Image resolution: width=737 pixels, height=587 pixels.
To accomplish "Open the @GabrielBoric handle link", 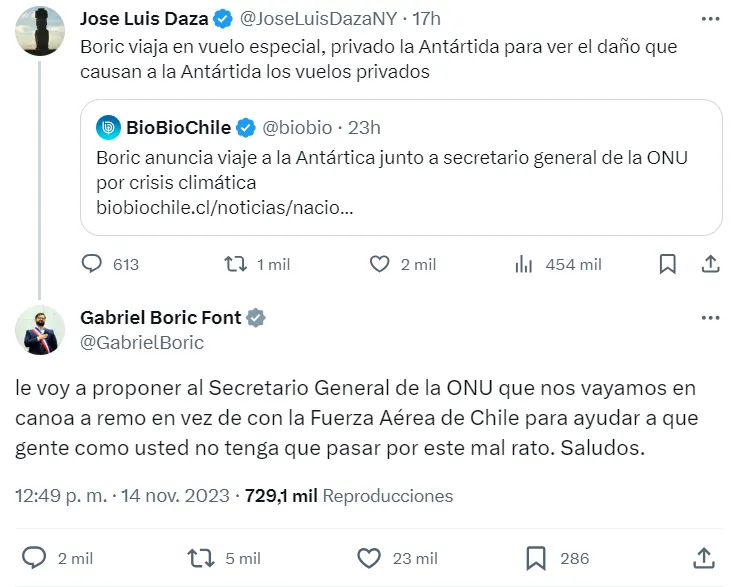I will click(x=141, y=342).
